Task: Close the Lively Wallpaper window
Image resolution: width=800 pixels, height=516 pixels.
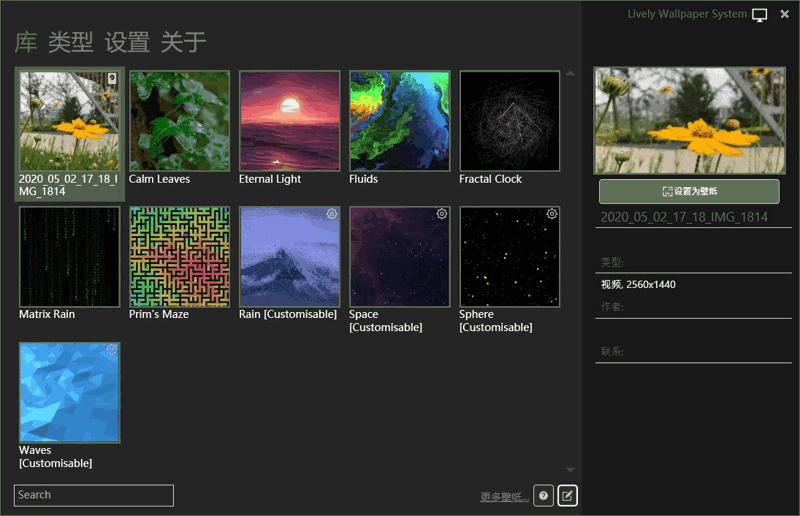Action: tap(785, 14)
